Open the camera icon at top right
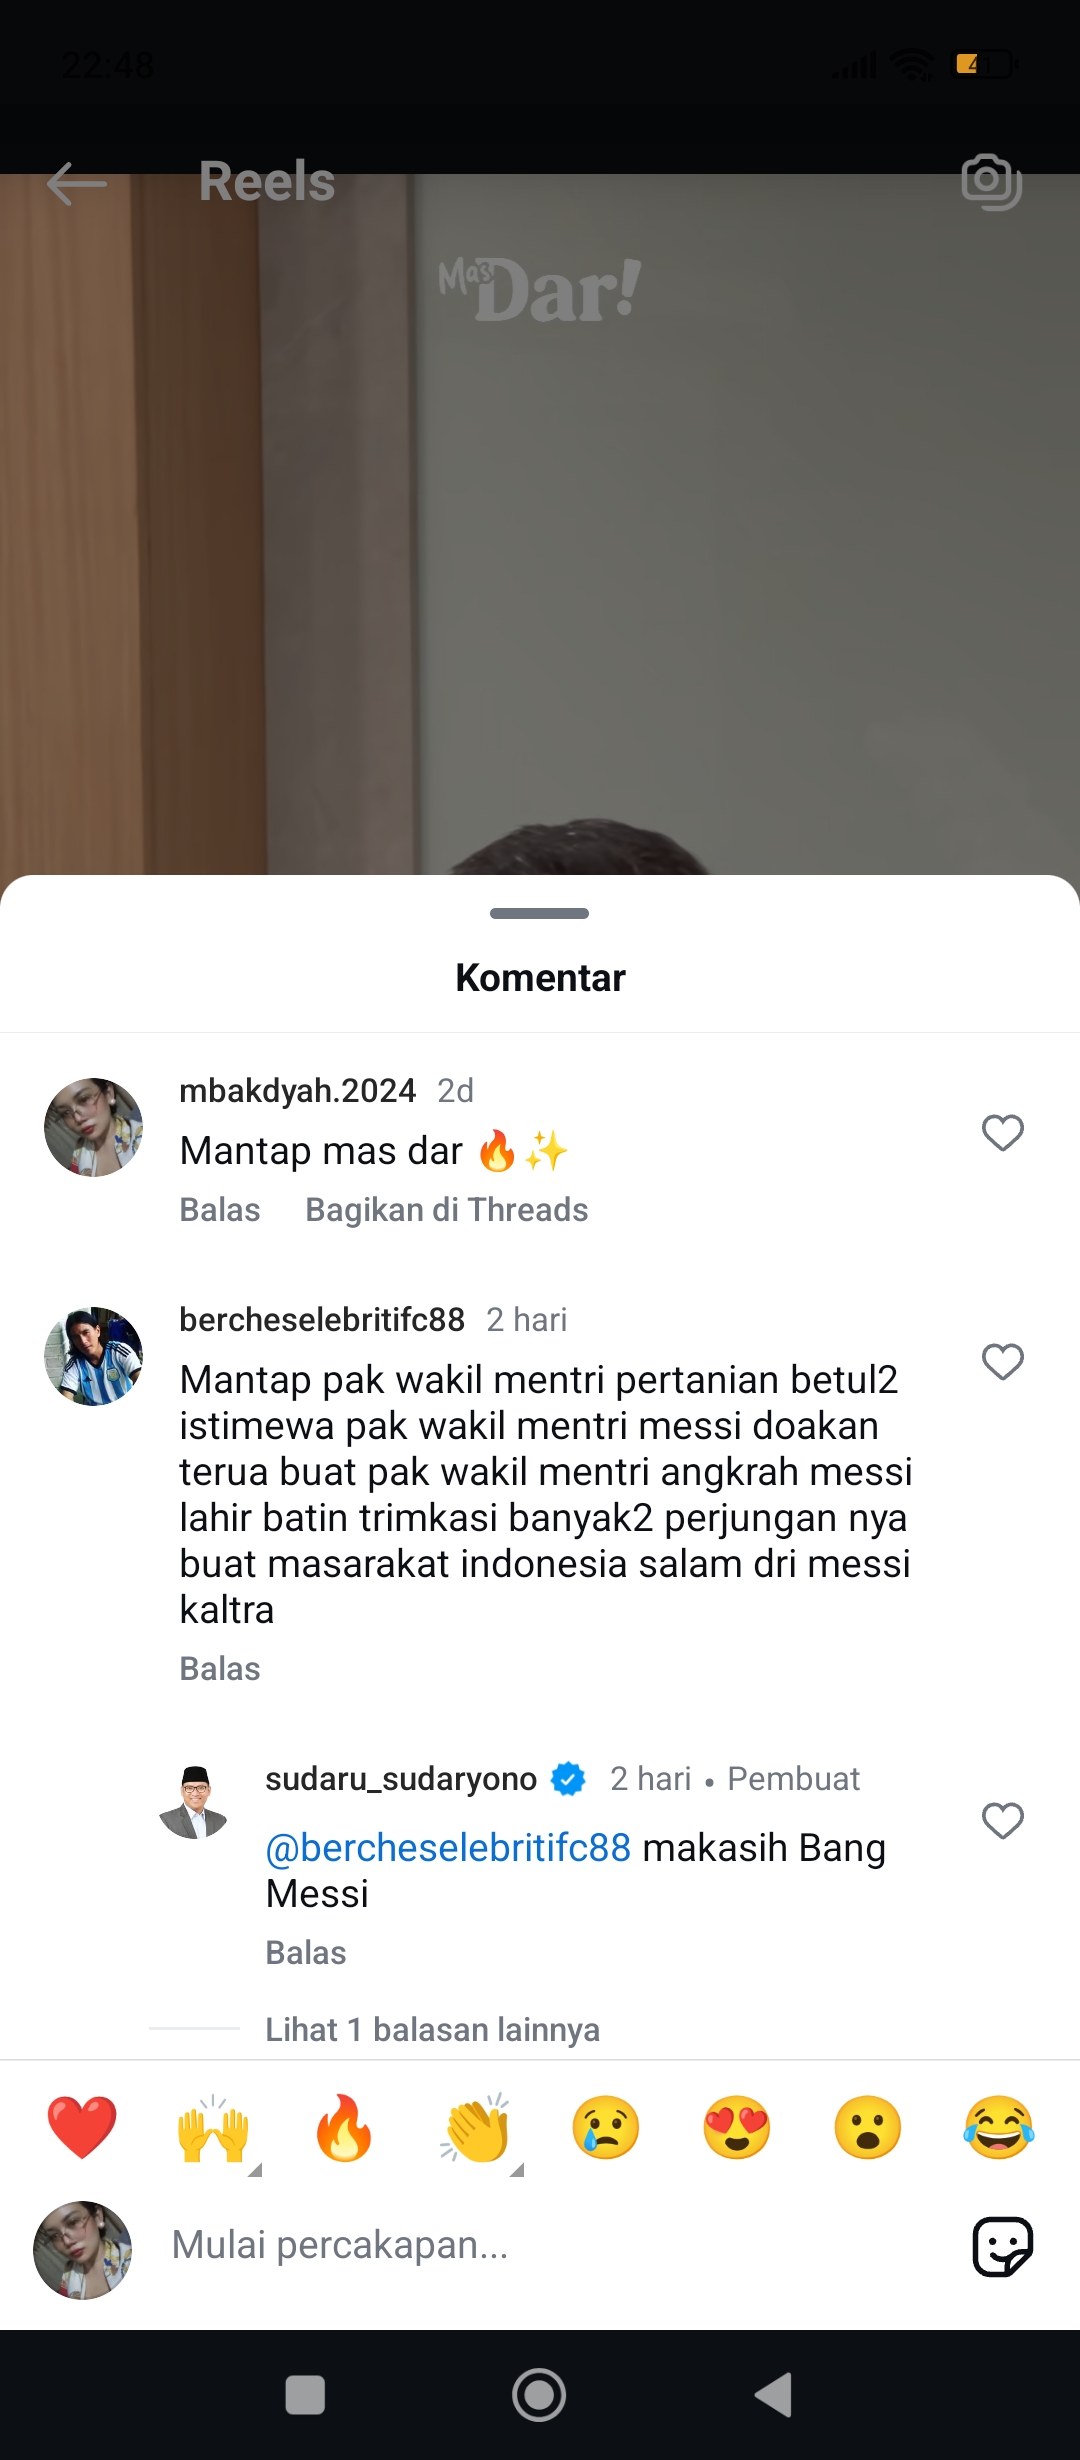The image size is (1080, 2460). 991,182
